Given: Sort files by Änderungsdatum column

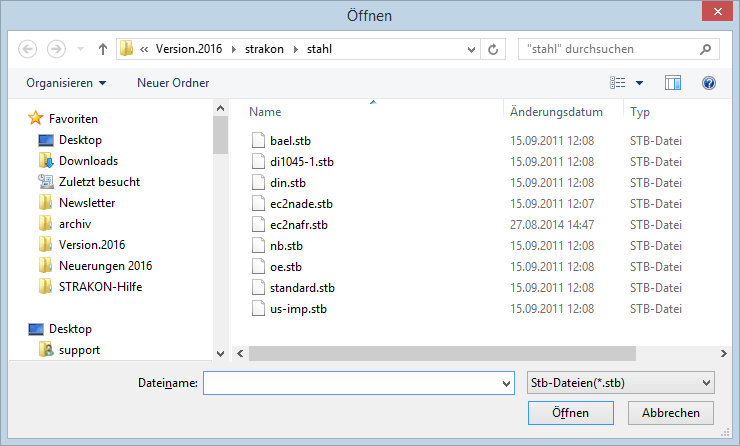Looking at the screenshot, I should (556, 112).
